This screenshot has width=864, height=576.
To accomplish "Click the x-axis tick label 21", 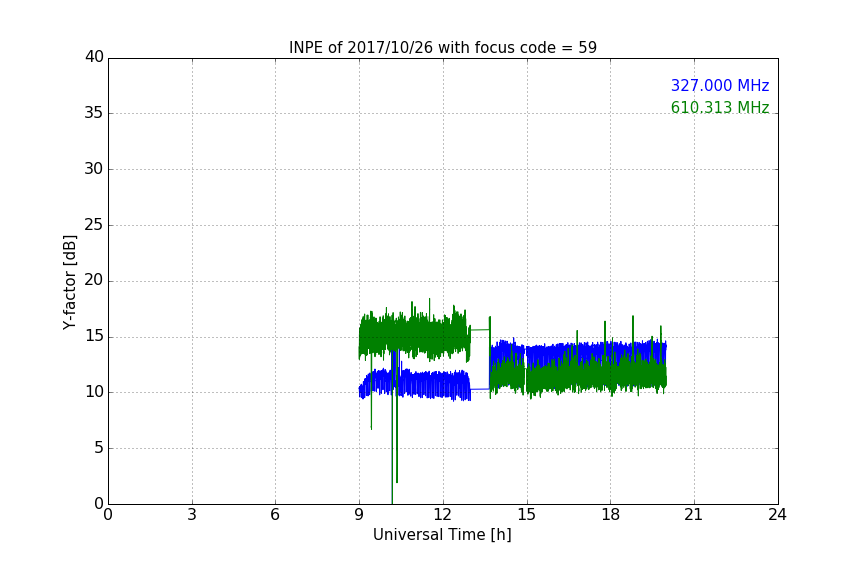I will 694,515.
